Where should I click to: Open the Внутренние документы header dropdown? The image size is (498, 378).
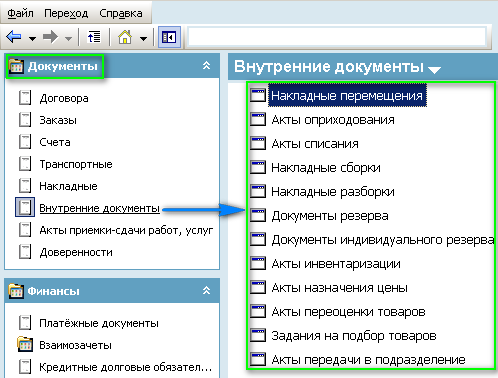coord(434,70)
